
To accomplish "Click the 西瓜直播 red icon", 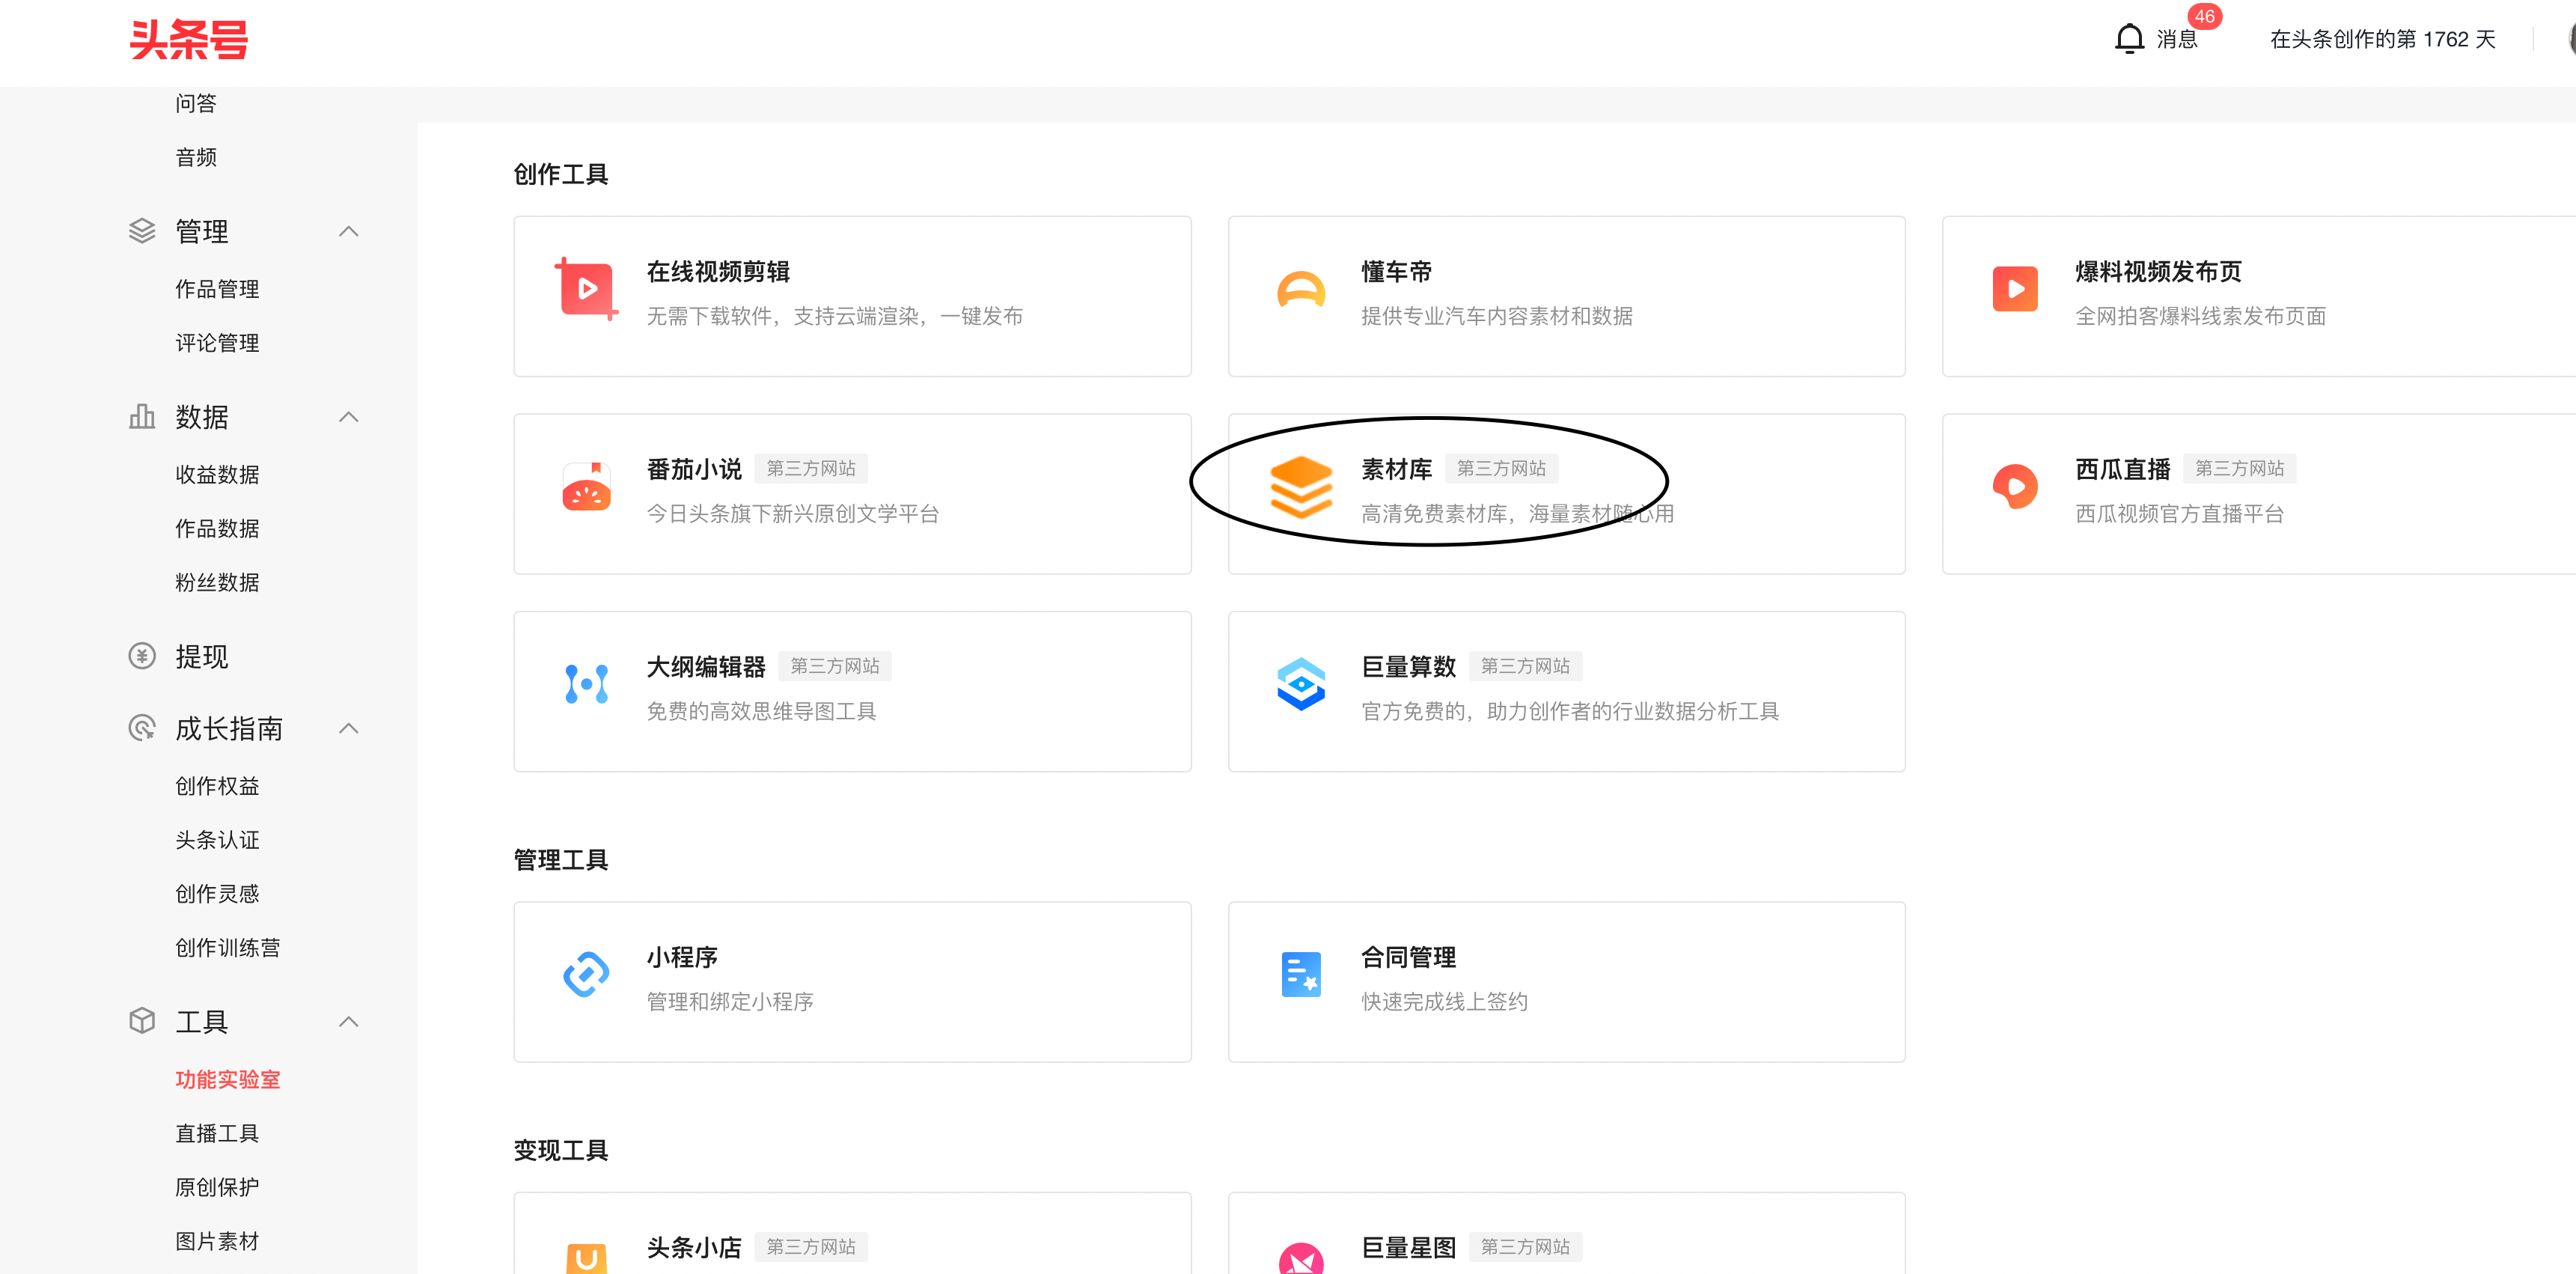I will [x=2015, y=487].
